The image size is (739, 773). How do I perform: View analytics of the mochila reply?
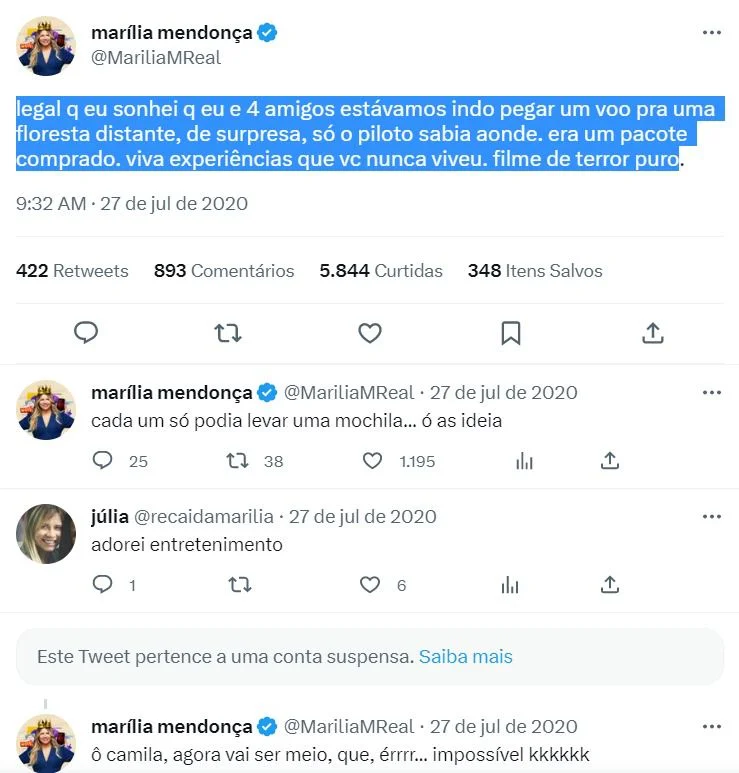pos(524,461)
